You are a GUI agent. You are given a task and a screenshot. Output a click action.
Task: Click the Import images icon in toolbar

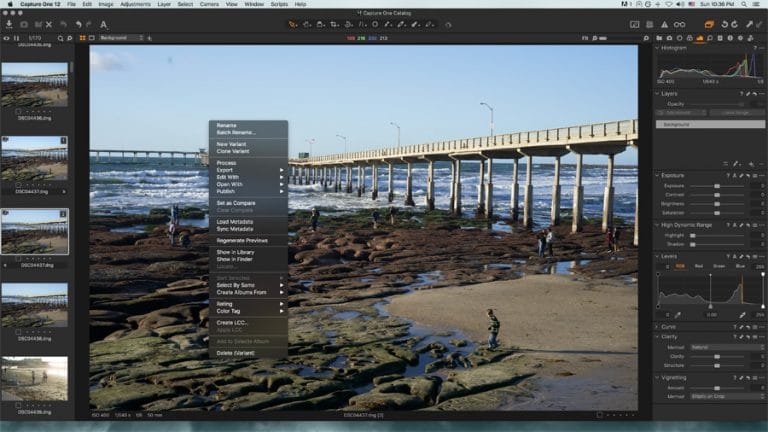click(9, 24)
